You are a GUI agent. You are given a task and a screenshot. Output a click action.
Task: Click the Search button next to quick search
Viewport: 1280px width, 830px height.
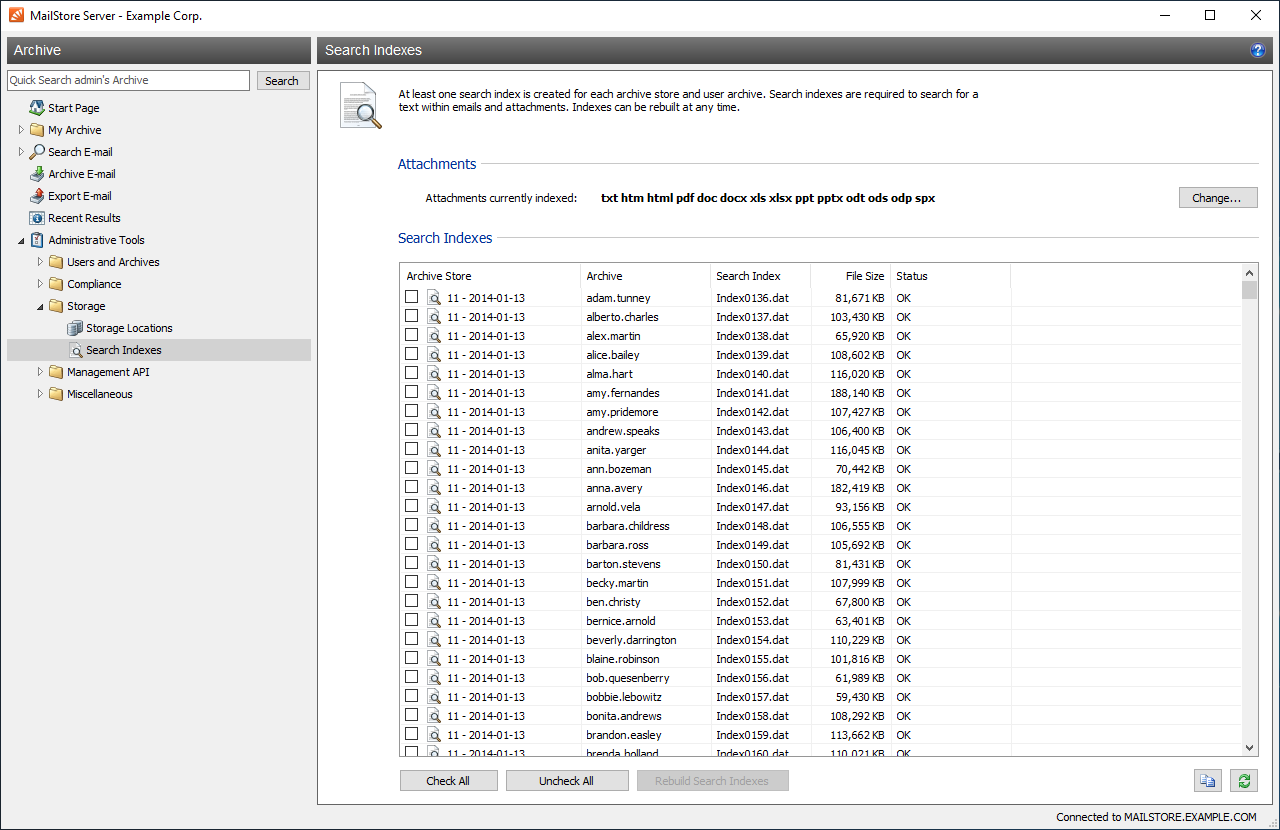[x=282, y=81]
